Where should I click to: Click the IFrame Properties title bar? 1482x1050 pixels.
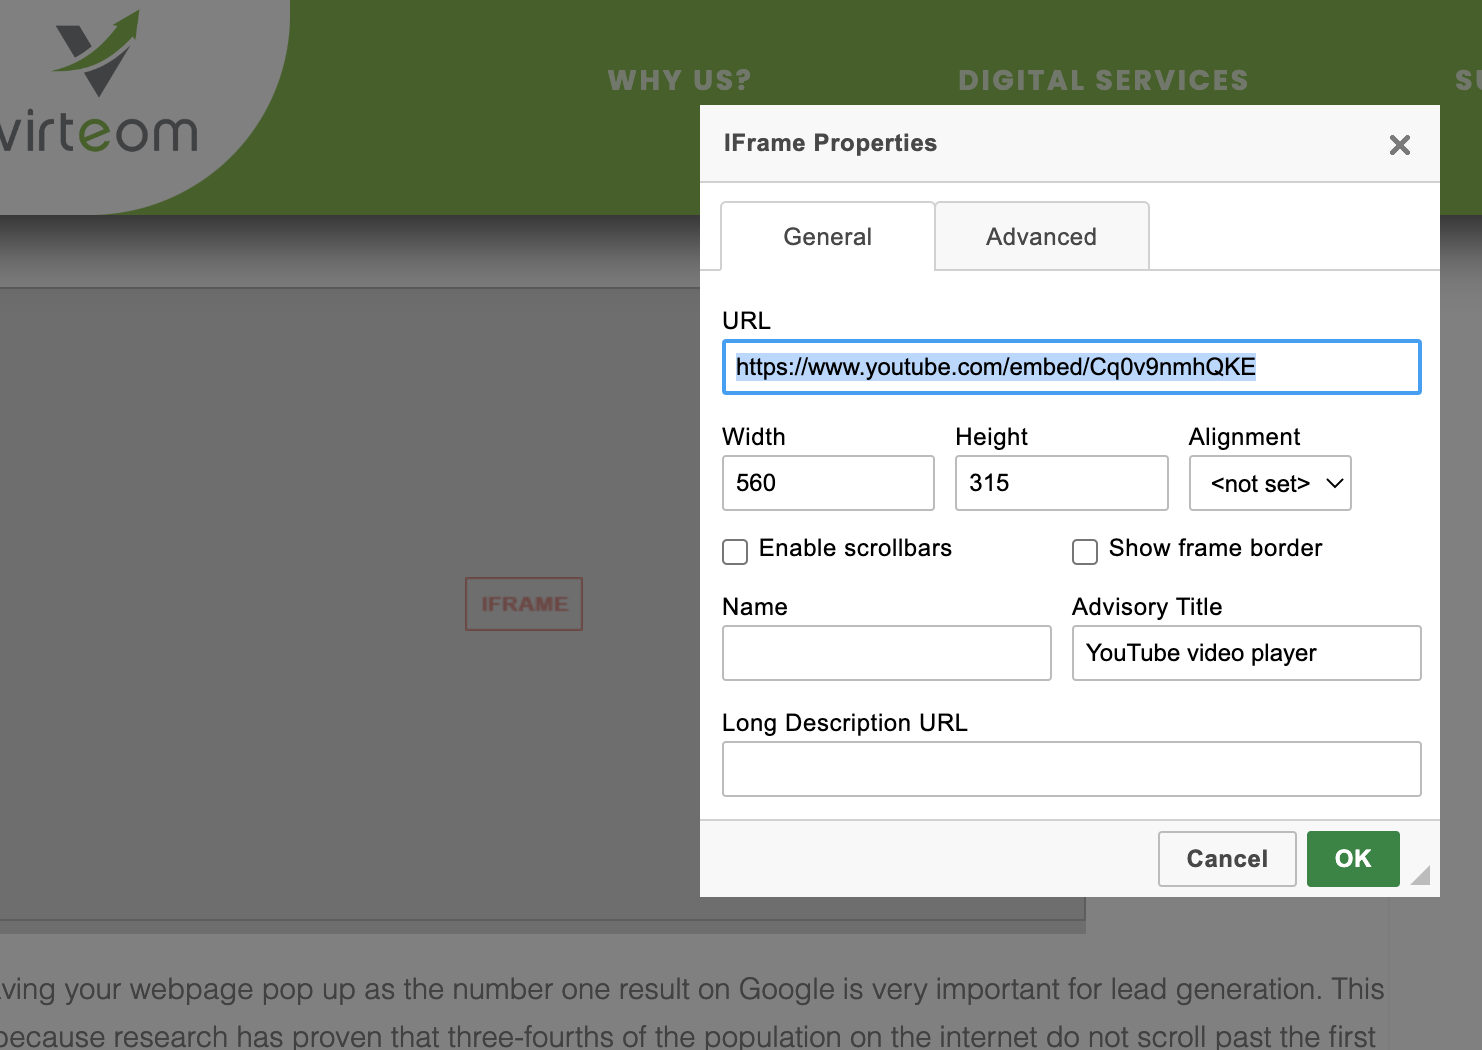coord(1000,144)
